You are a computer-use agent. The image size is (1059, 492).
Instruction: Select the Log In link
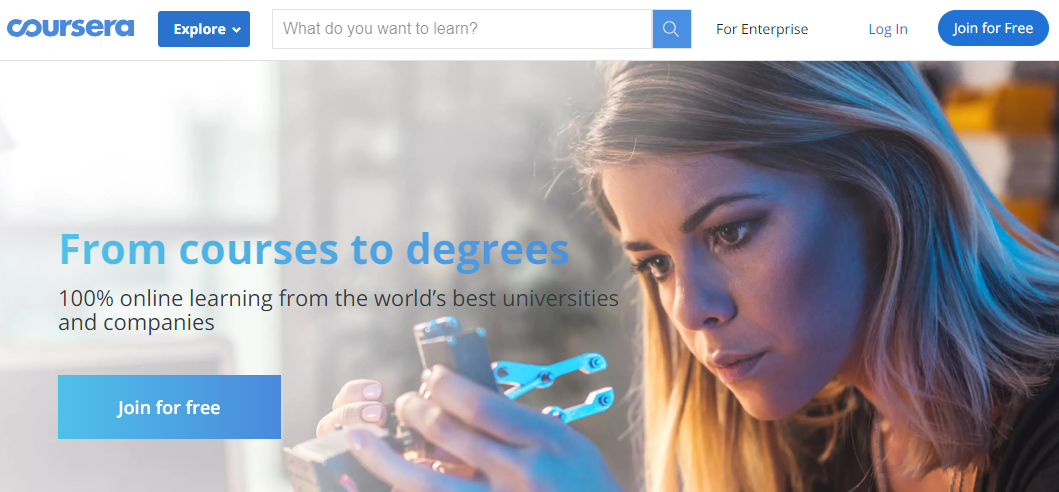pos(887,29)
